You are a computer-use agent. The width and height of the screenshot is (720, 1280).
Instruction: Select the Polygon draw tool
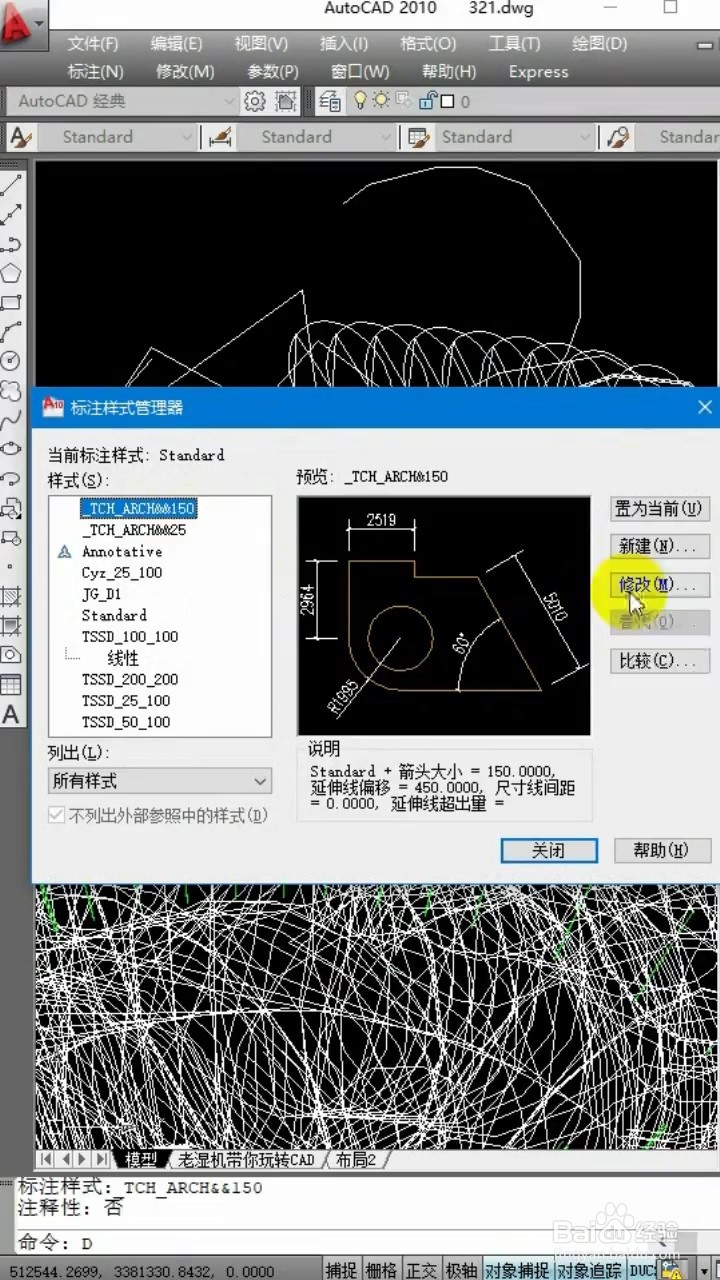11,273
